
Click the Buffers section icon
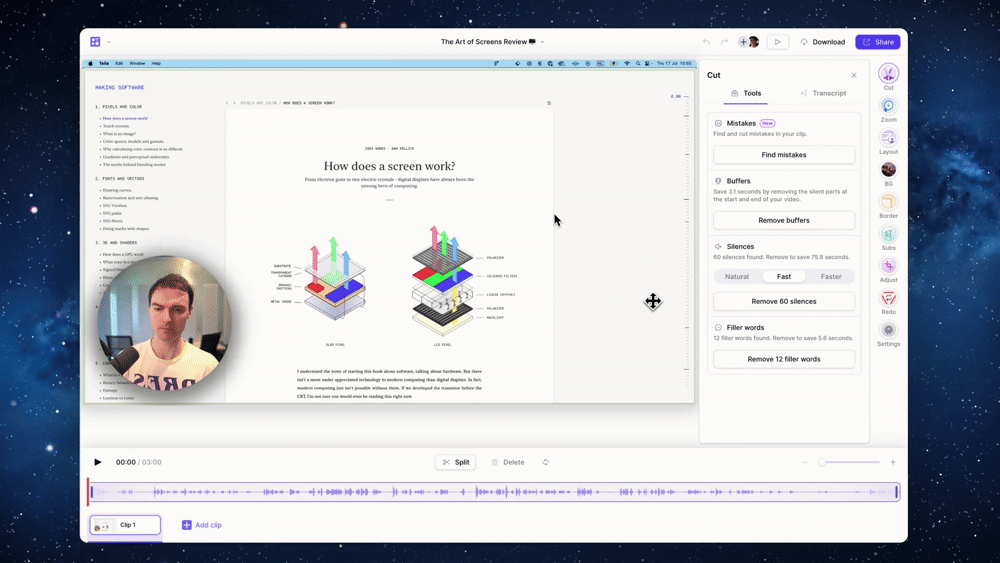[x=718, y=181]
